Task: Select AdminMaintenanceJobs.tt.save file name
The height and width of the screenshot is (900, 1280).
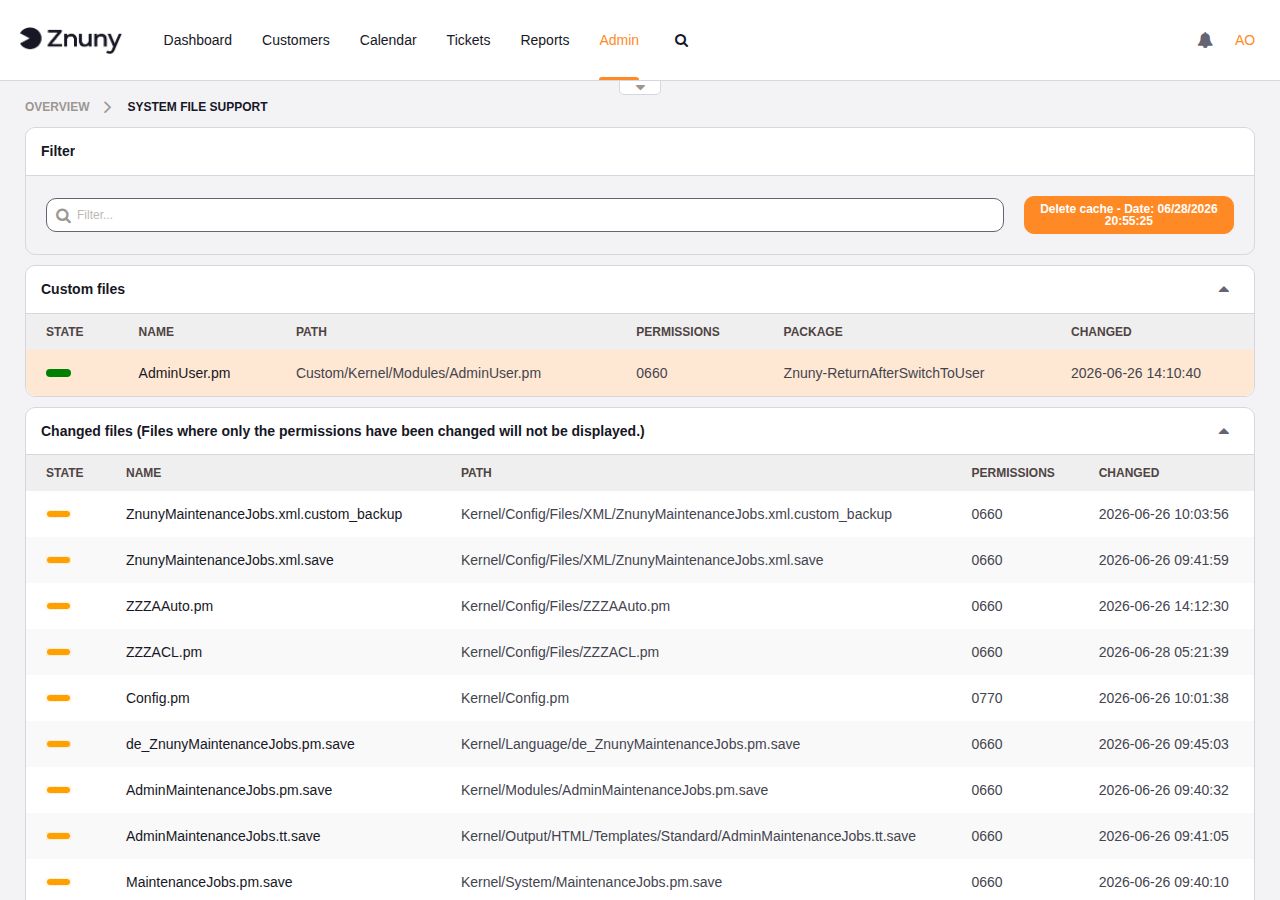Action: coord(223,836)
